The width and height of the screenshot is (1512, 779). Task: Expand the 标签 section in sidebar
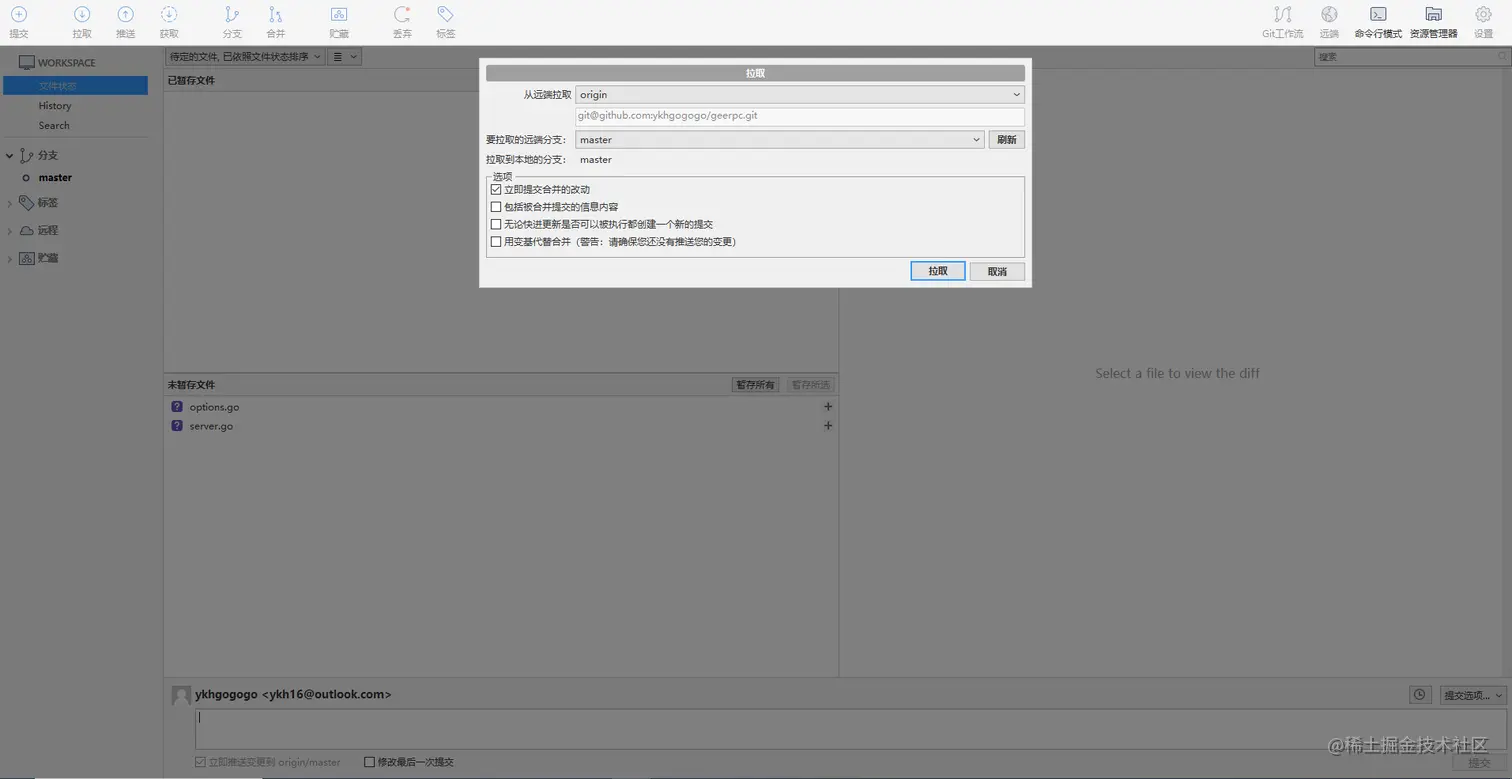[10, 203]
